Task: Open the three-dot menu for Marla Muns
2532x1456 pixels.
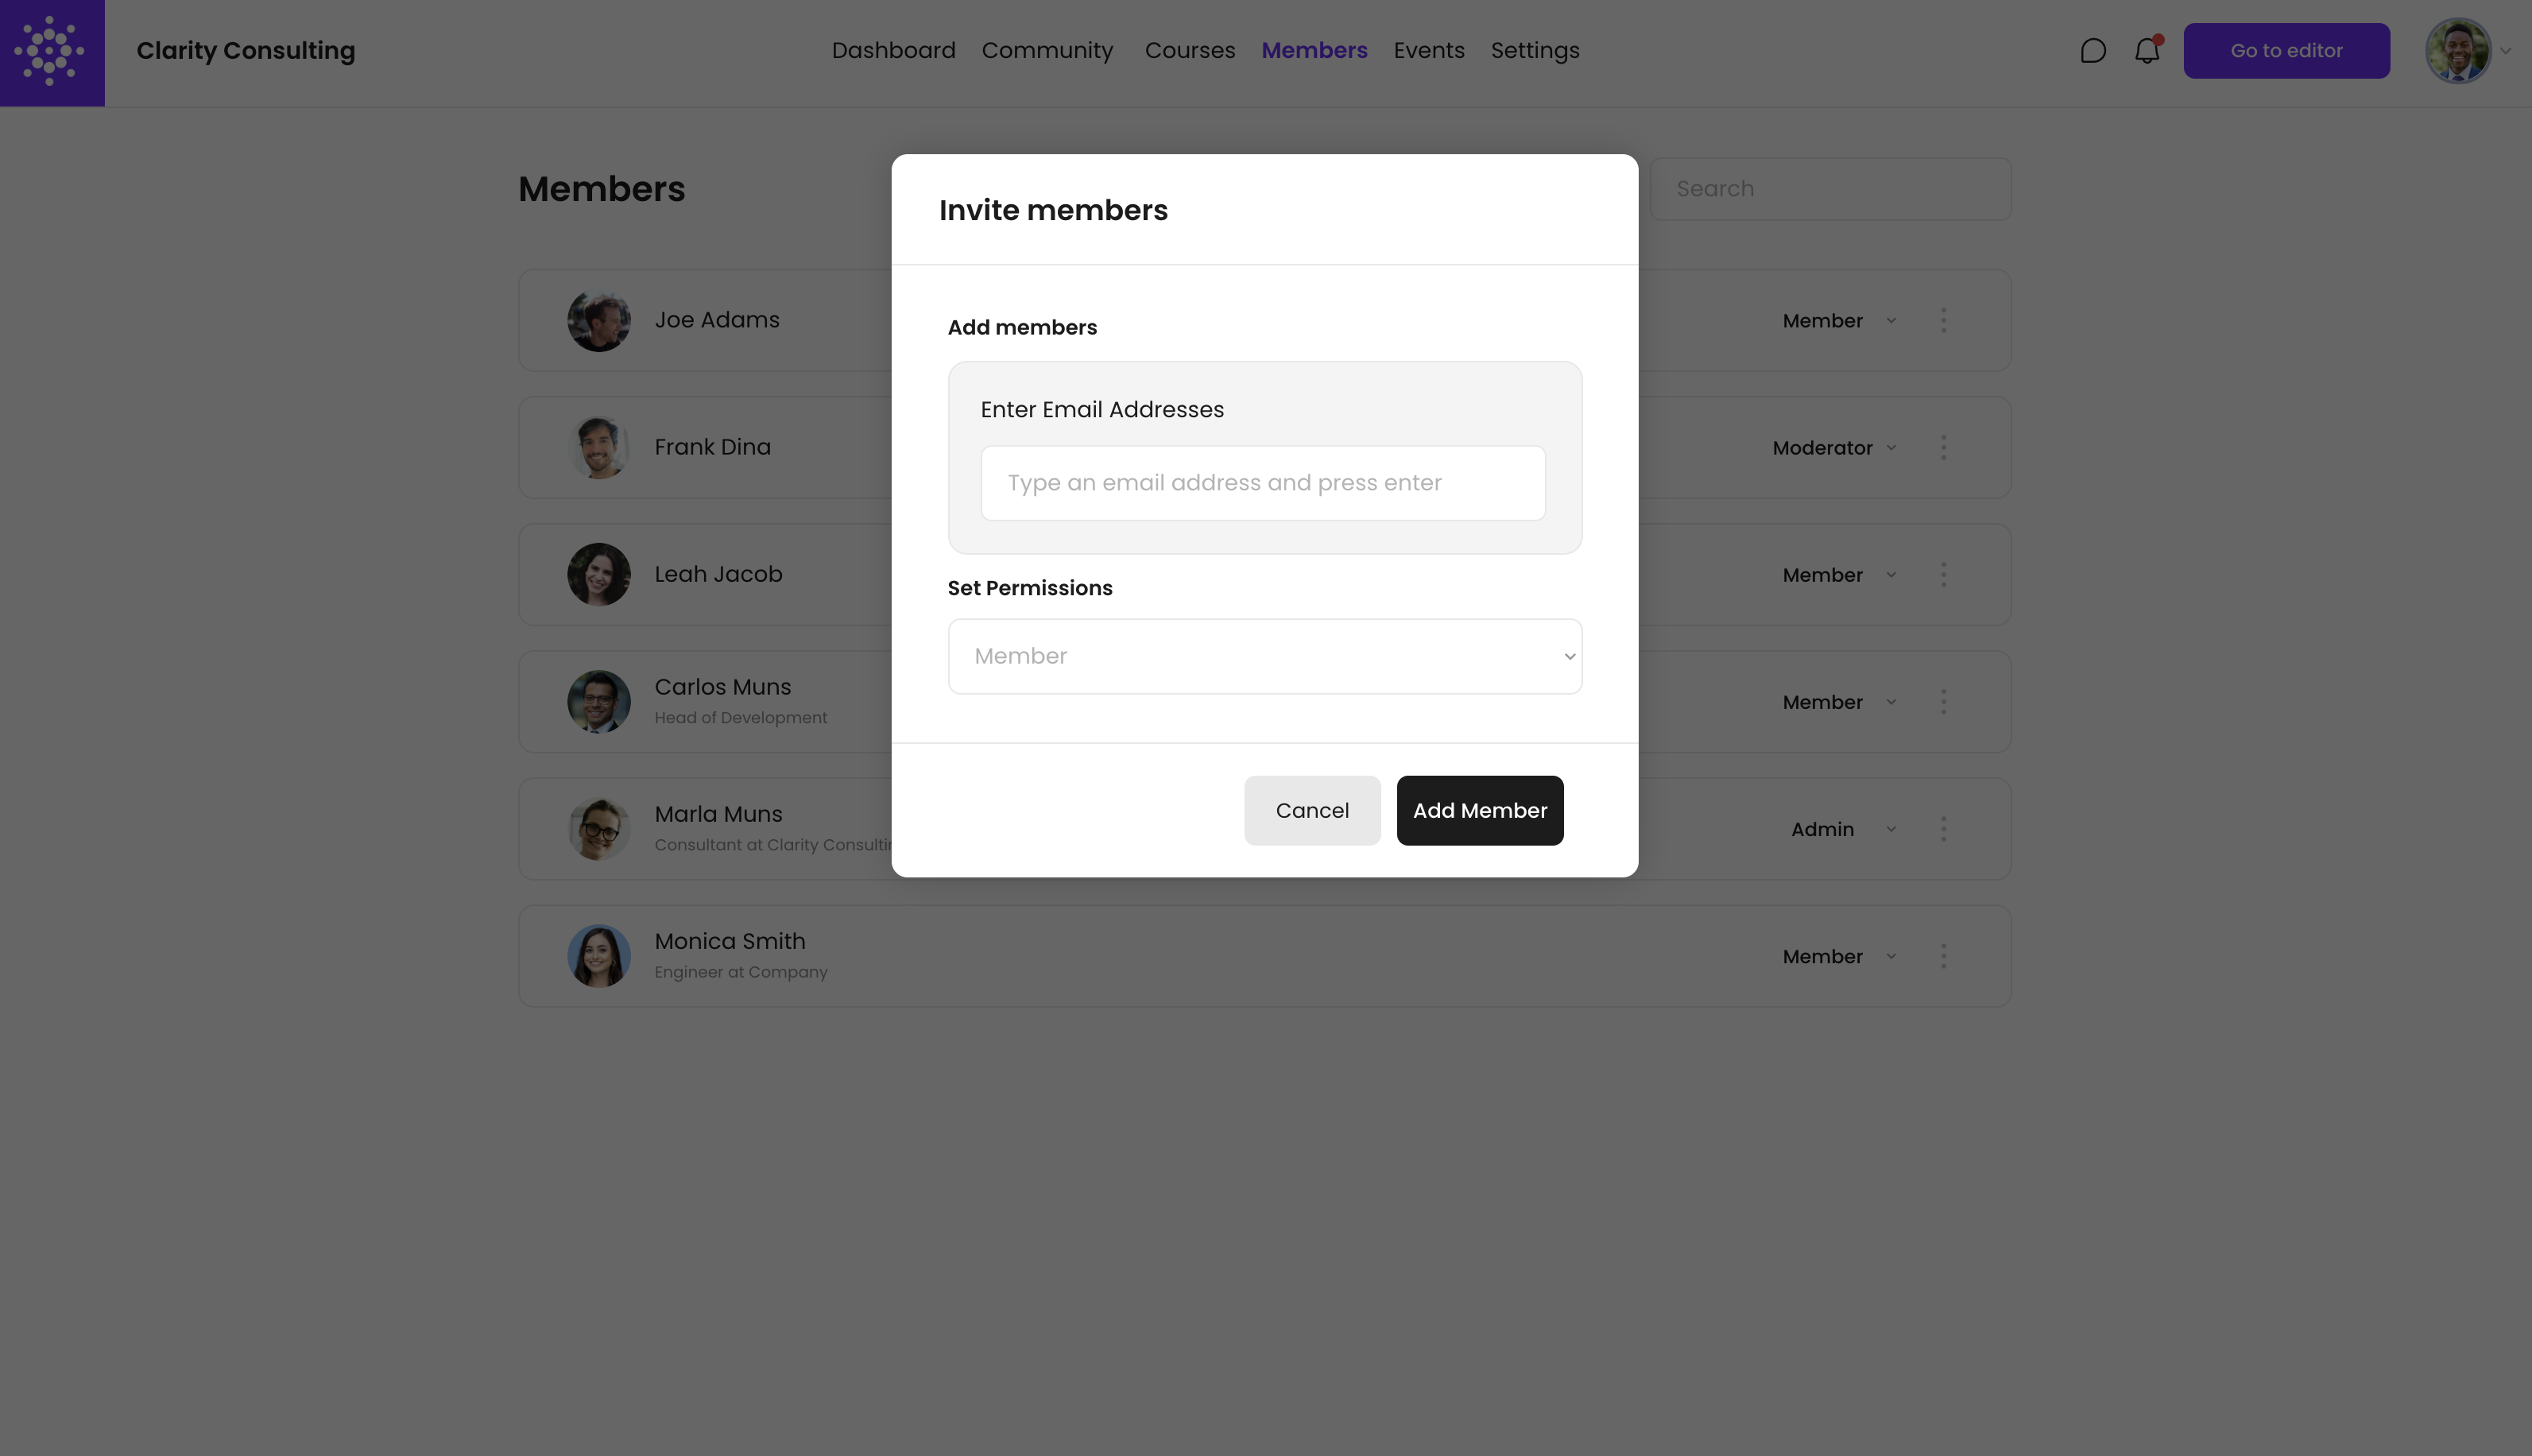Action: click(1944, 828)
